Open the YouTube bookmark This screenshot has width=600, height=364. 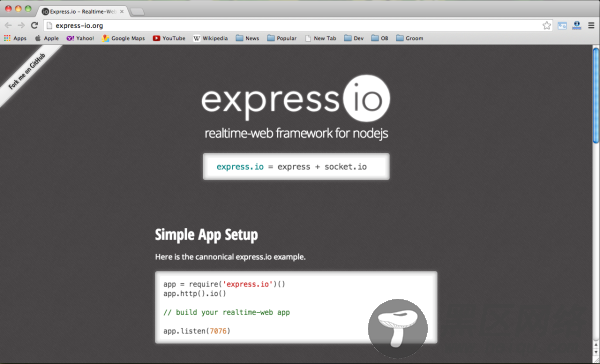tap(169, 38)
